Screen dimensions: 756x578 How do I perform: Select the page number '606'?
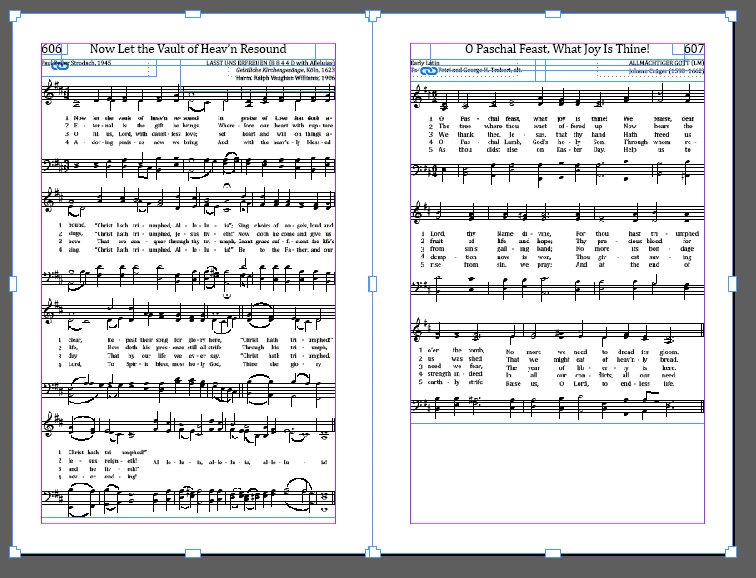[x=52, y=49]
